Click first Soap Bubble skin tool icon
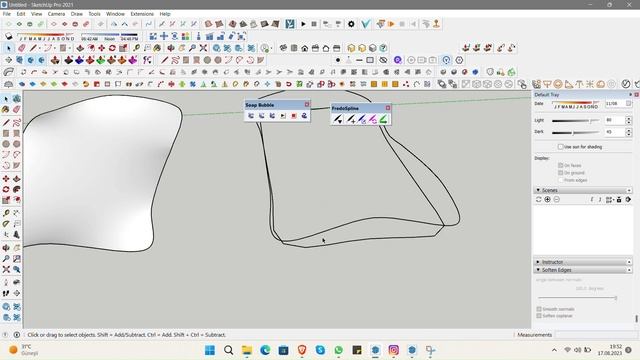The image size is (640, 360). (251, 116)
